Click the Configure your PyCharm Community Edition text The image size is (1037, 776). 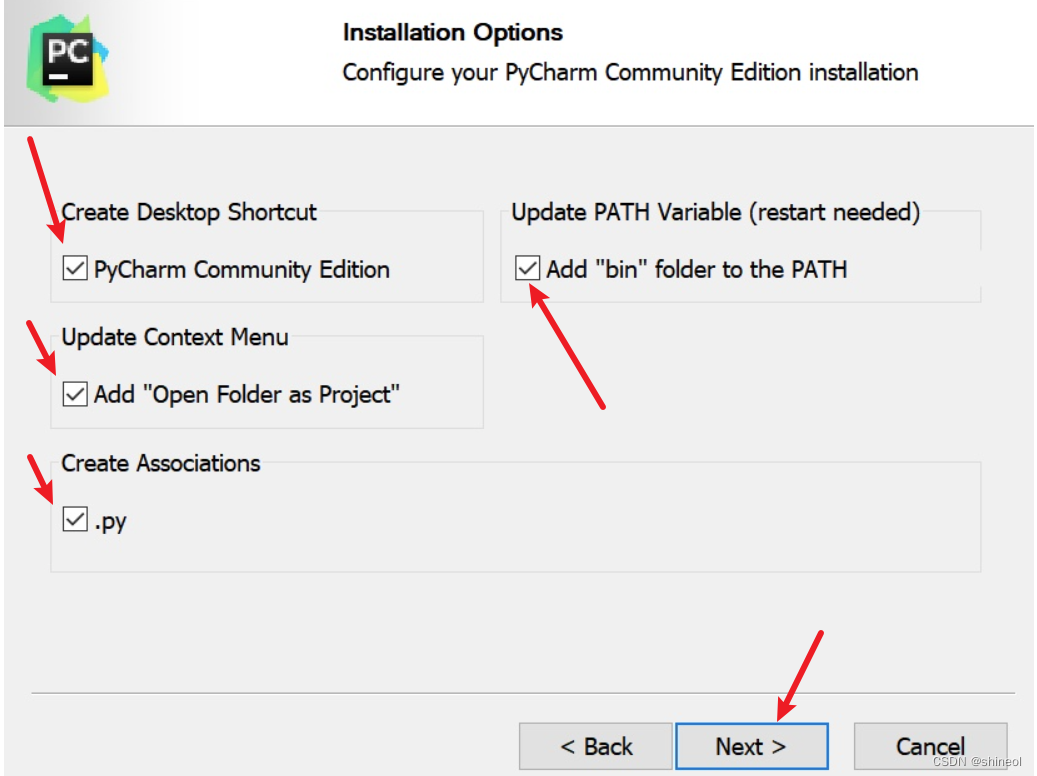pos(630,72)
